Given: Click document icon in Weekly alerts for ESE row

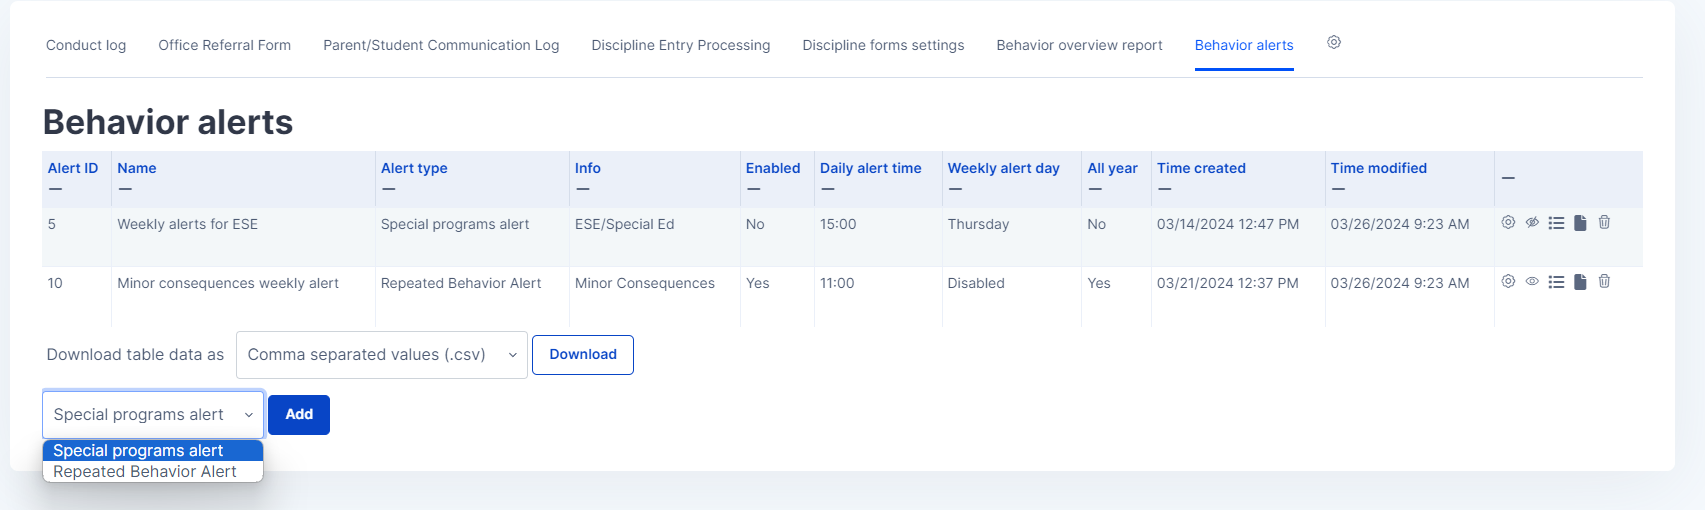Looking at the screenshot, I should coord(1580,223).
